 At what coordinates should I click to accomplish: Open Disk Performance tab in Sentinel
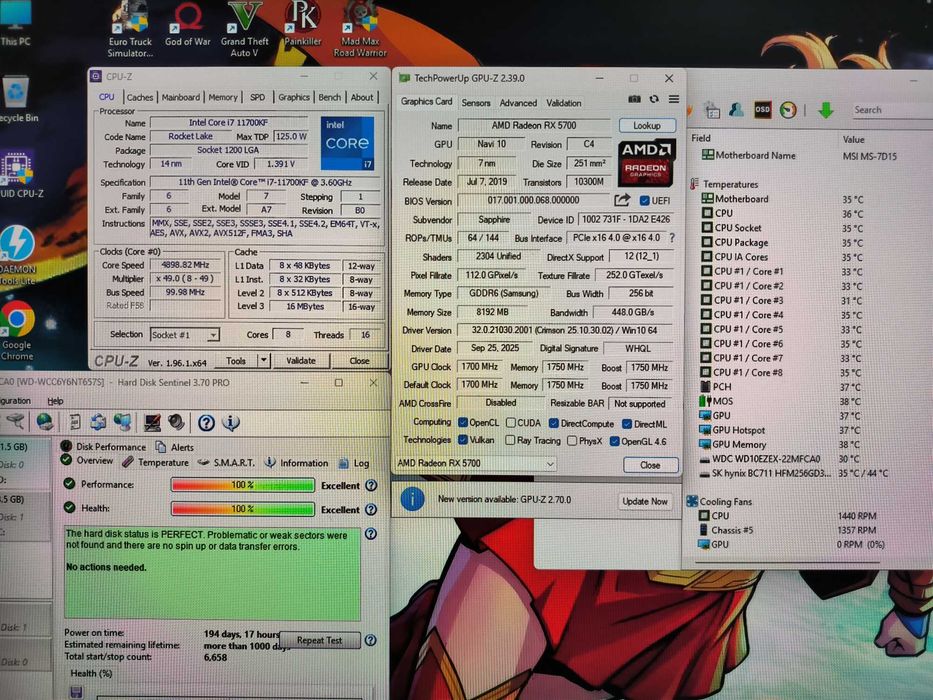pos(103,446)
